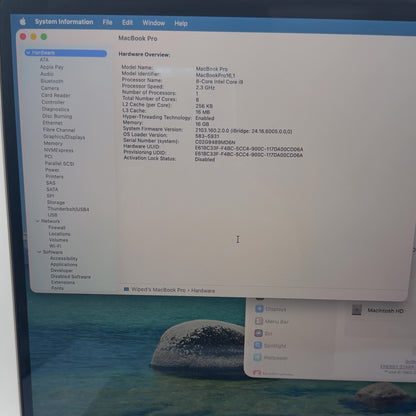Select PCI in the sidebar

coord(48,156)
